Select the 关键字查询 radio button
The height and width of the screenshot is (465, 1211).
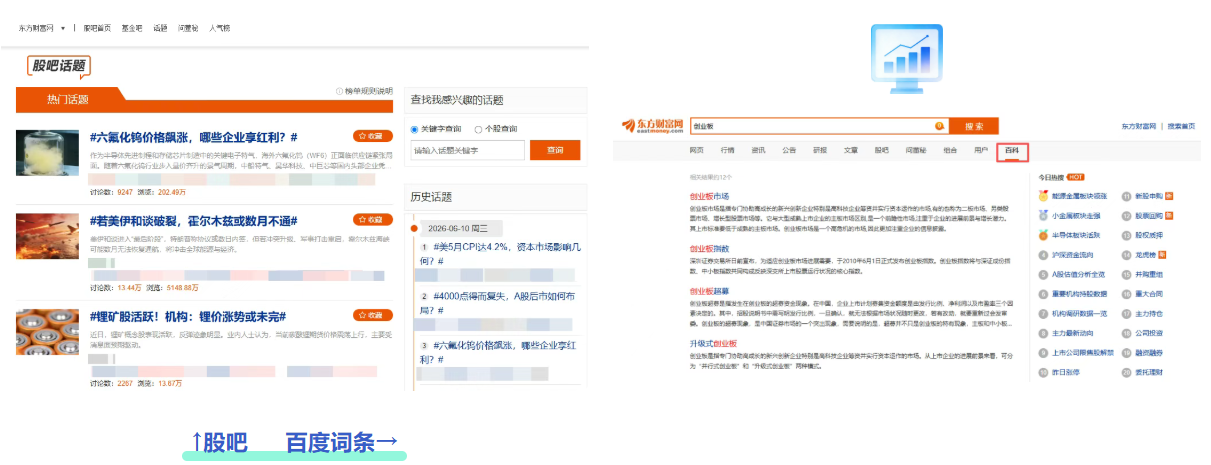tap(415, 129)
